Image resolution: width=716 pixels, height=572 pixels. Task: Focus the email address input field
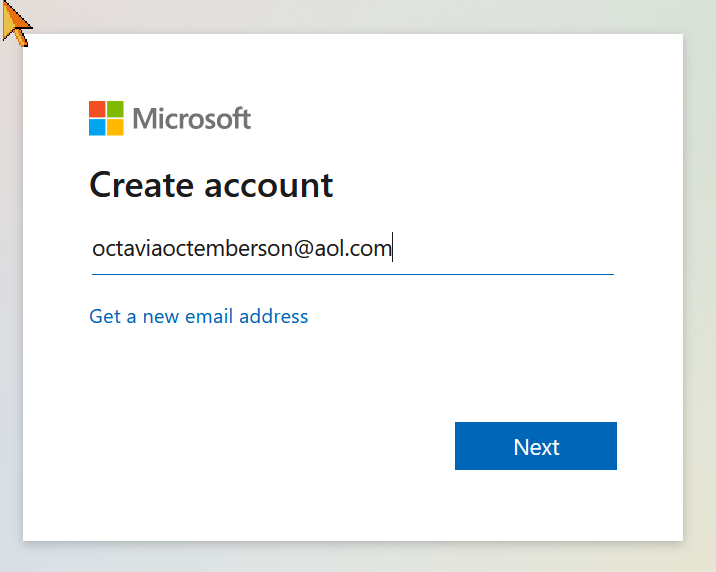point(353,249)
